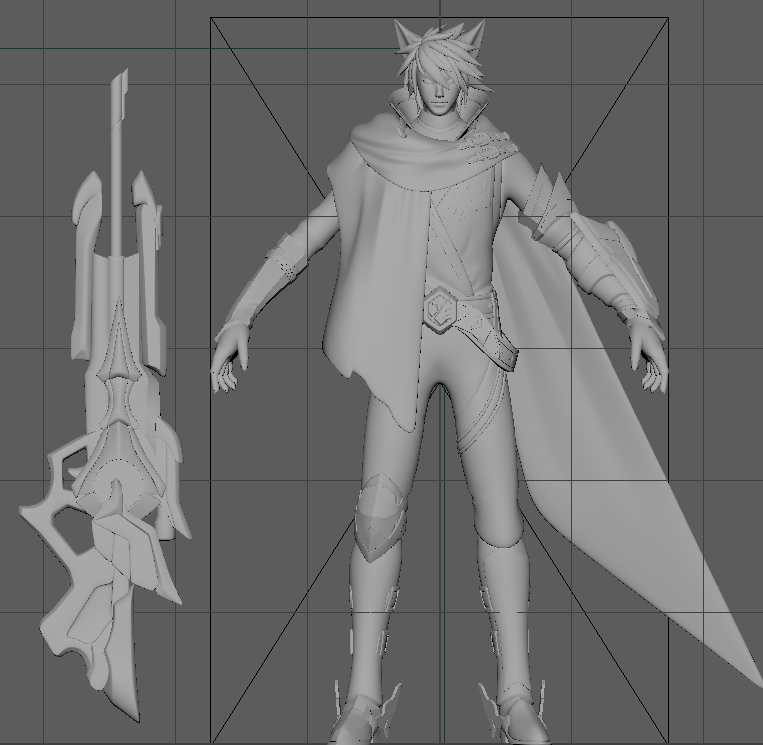Screen dimensions: 763x745
Task: Select the character's spiky-haired head
Action: tap(440, 68)
